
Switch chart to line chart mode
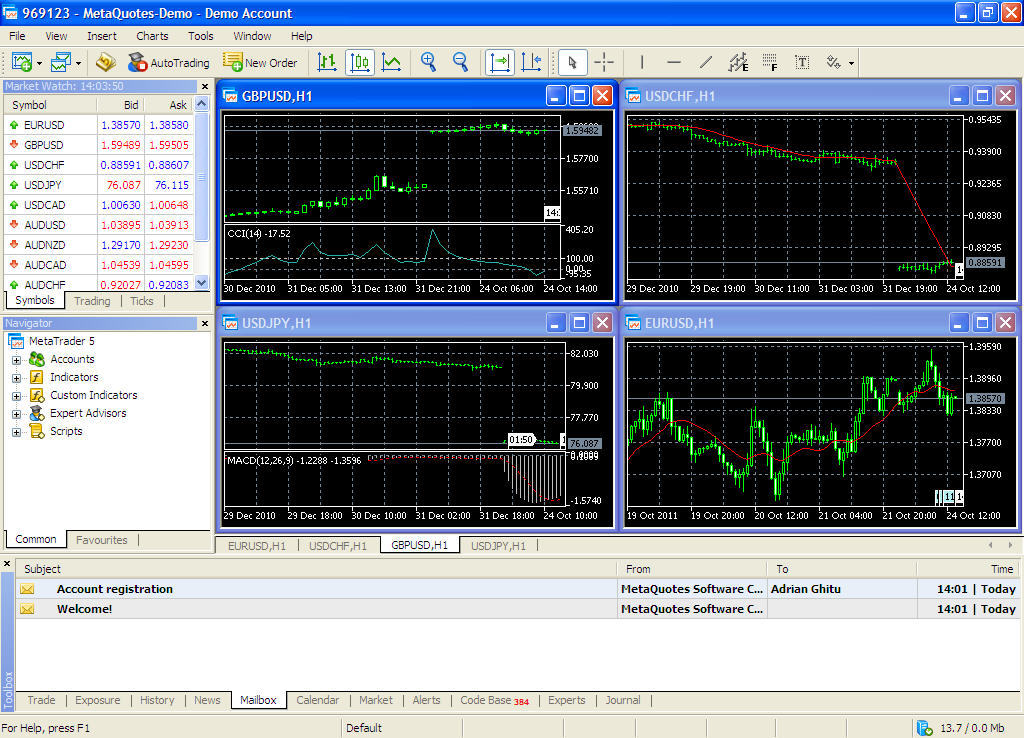pyautogui.click(x=392, y=62)
